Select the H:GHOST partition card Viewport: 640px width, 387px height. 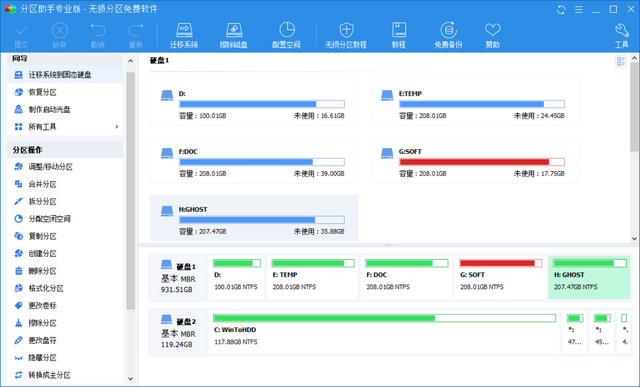click(254, 218)
